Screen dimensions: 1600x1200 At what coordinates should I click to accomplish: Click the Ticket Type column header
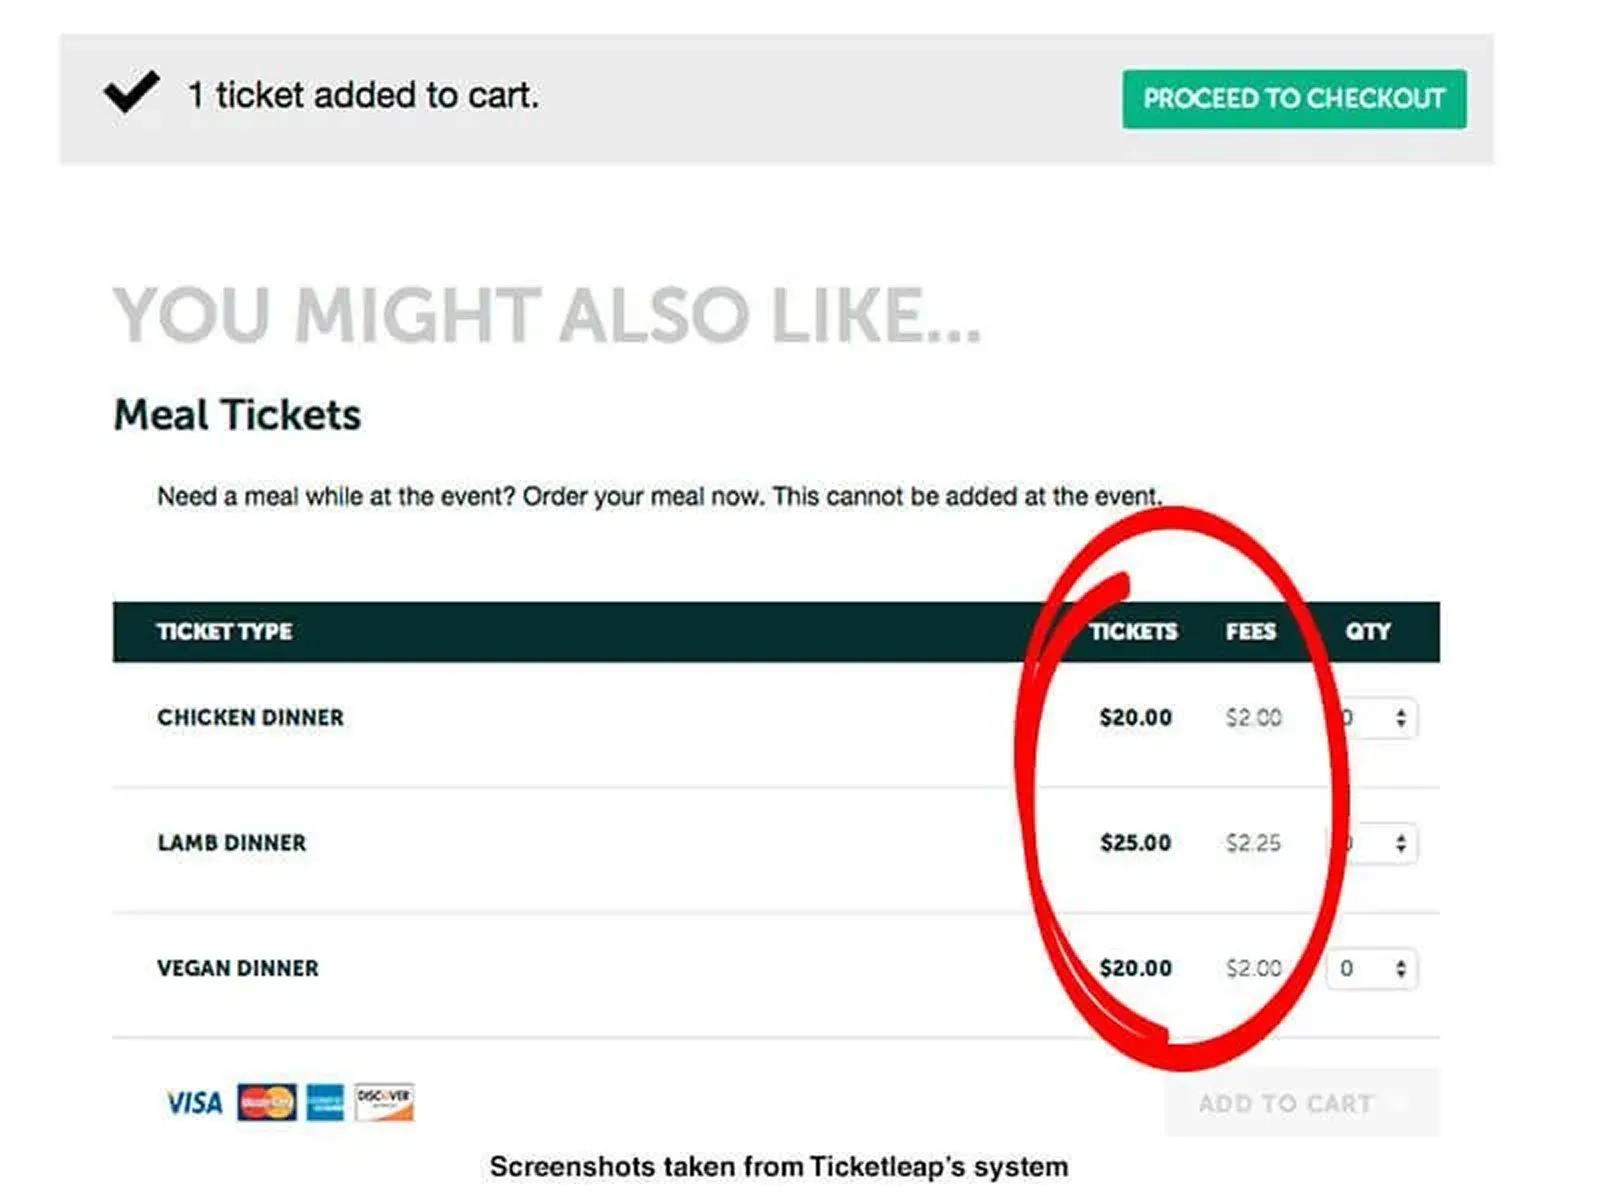pyautogui.click(x=224, y=631)
